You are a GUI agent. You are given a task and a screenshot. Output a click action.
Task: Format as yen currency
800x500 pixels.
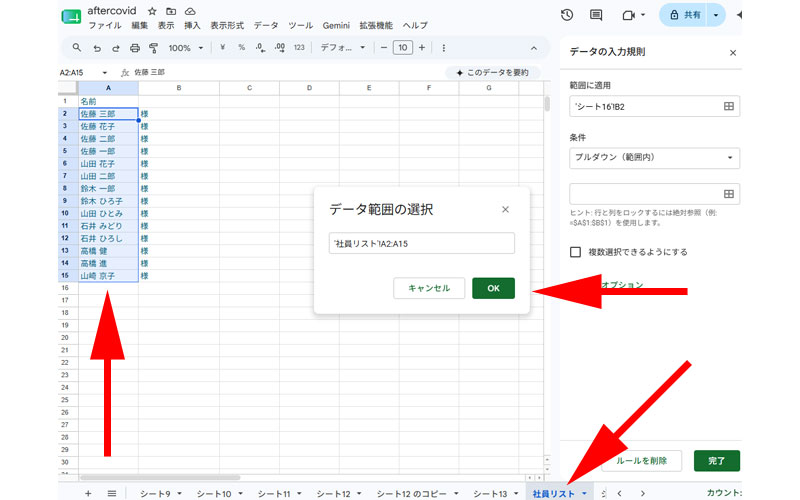pos(222,47)
